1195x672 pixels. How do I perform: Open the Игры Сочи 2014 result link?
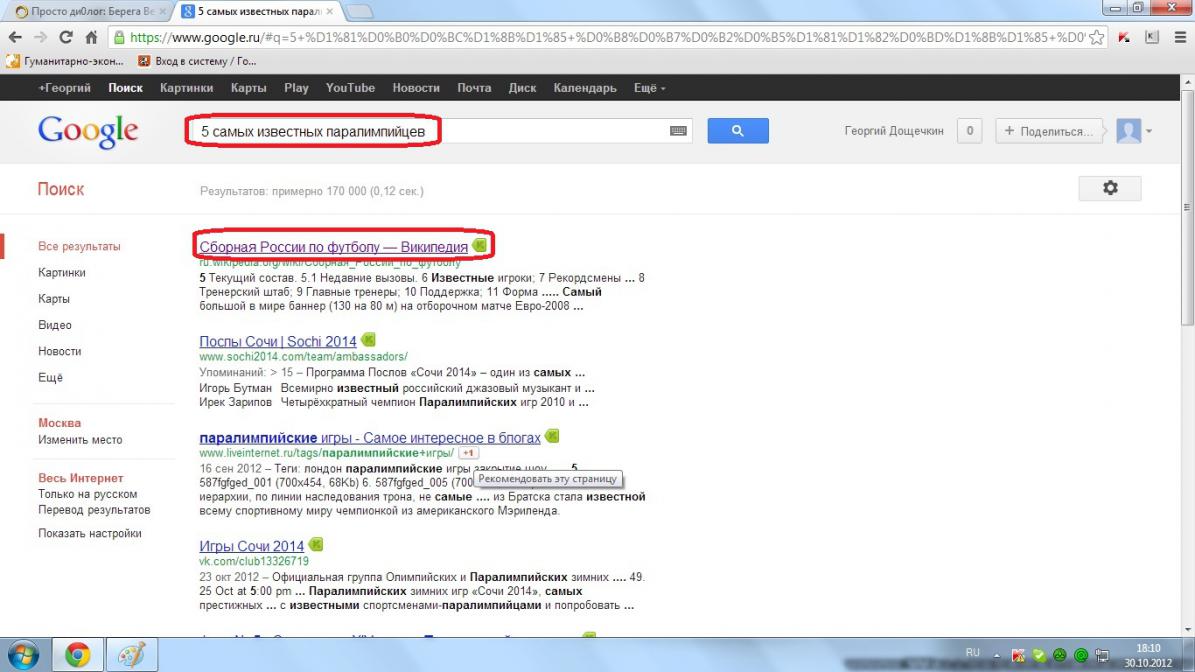coord(251,546)
